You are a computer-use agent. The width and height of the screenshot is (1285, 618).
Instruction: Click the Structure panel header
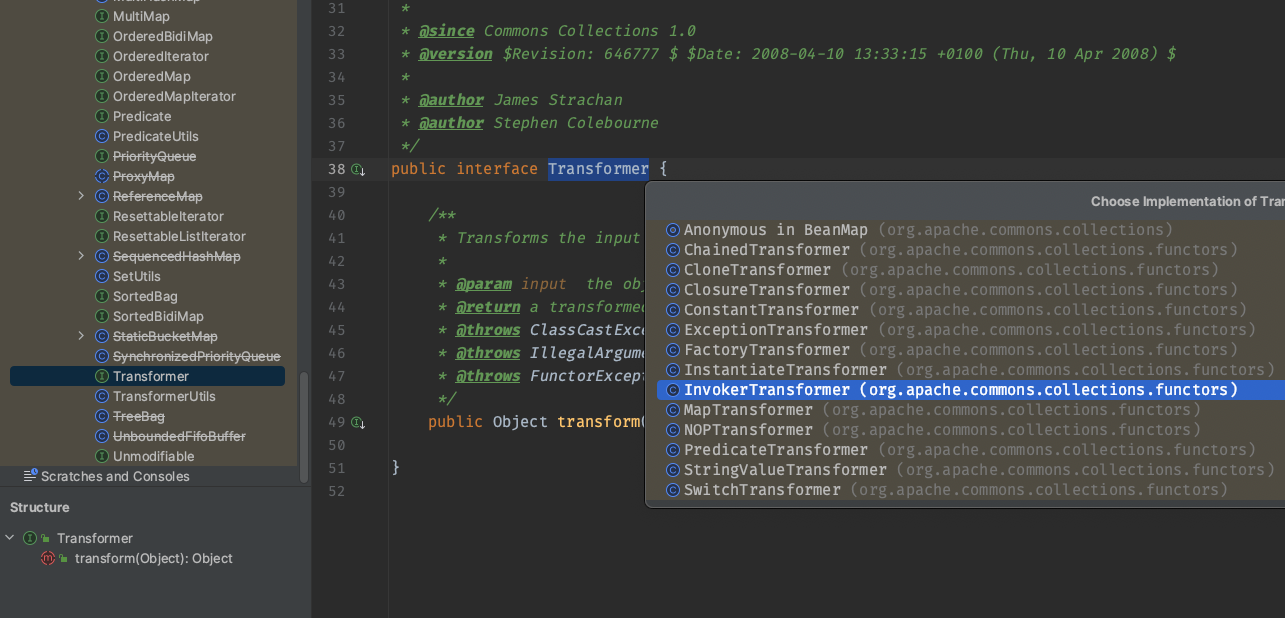click(40, 507)
